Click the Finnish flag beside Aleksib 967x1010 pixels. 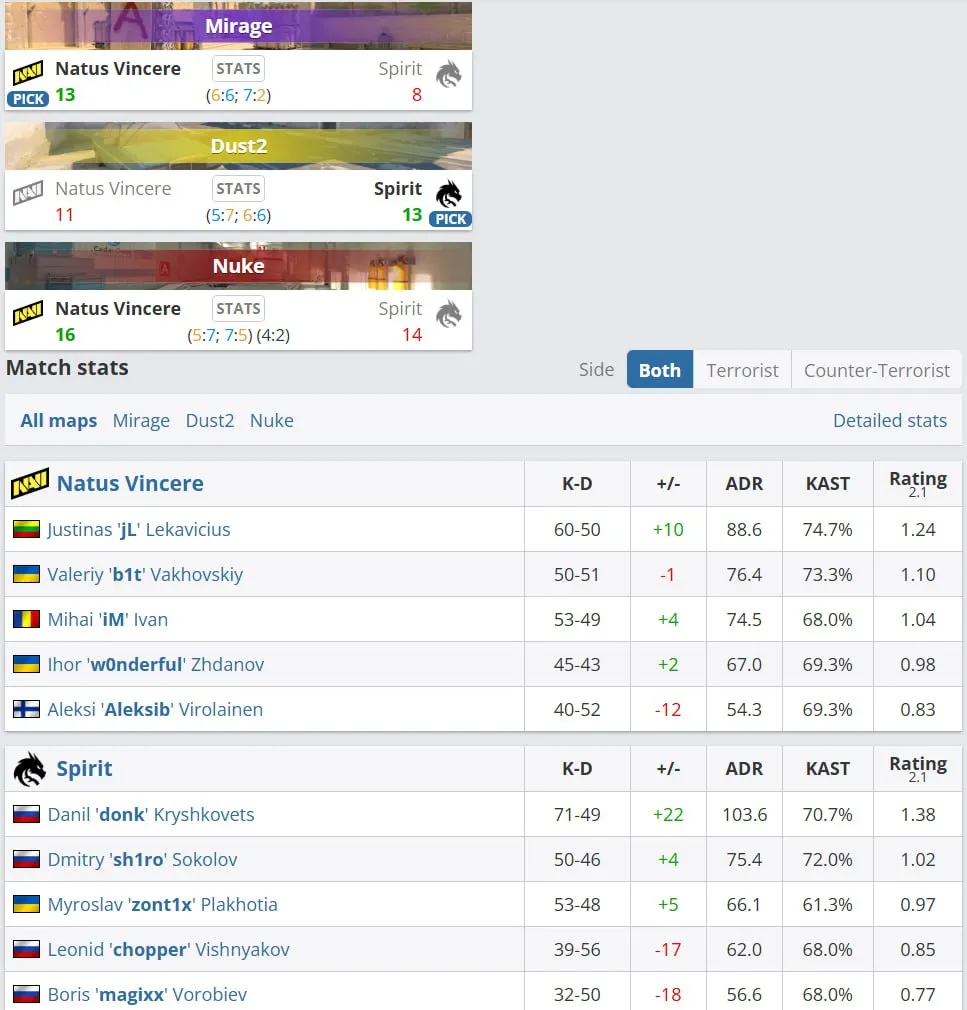pos(26,710)
